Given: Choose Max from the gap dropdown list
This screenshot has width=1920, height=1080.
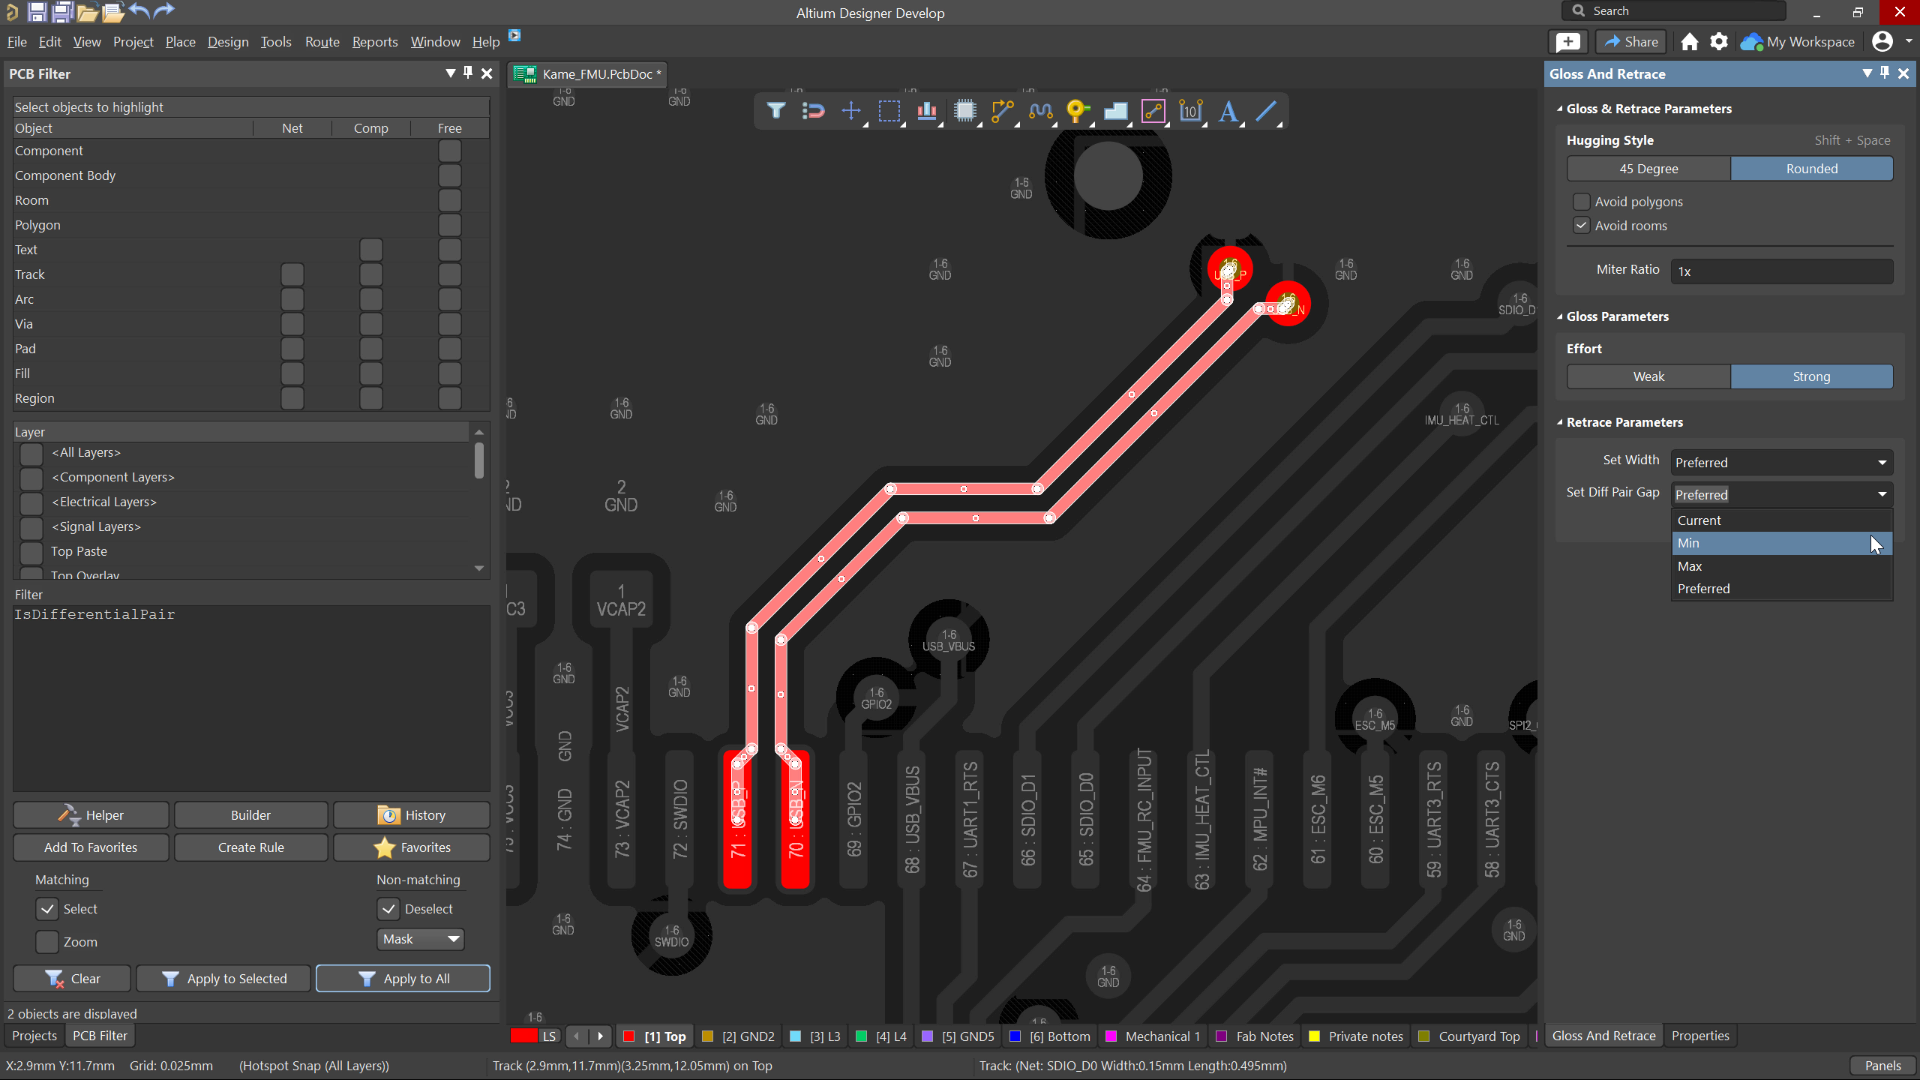Looking at the screenshot, I should (x=1781, y=566).
